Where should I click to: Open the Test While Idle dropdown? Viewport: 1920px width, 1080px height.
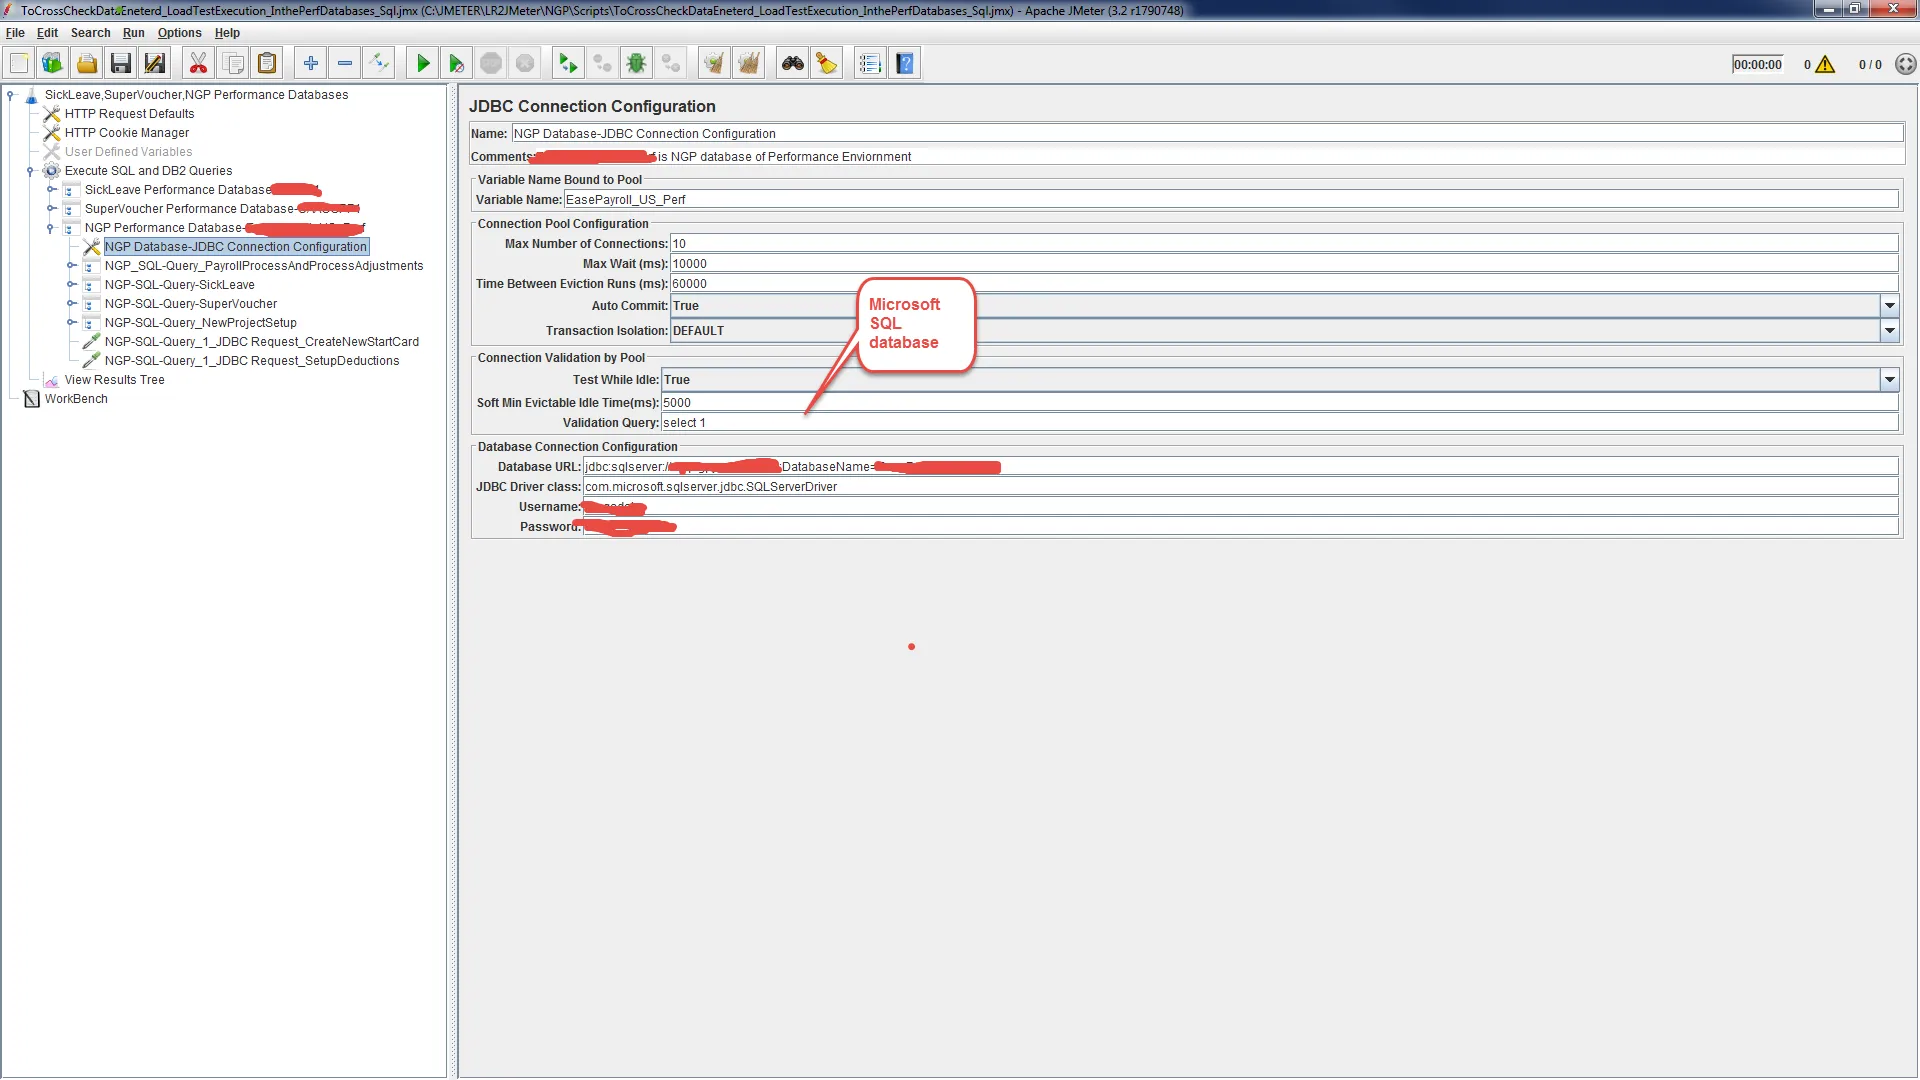click(1889, 380)
